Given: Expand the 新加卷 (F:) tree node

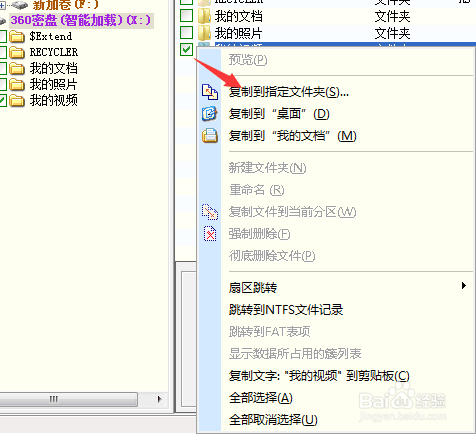Looking at the screenshot, I should tap(2, 5).
